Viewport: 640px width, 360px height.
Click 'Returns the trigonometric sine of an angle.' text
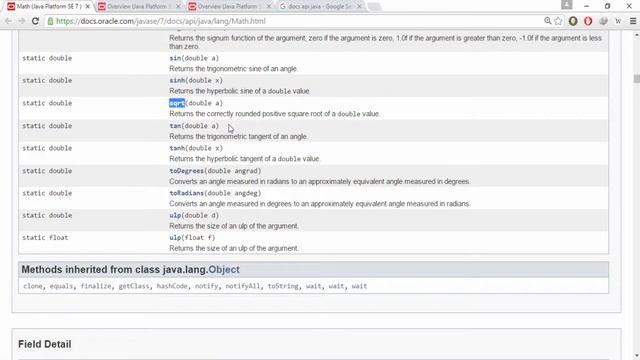[x=233, y=69]
